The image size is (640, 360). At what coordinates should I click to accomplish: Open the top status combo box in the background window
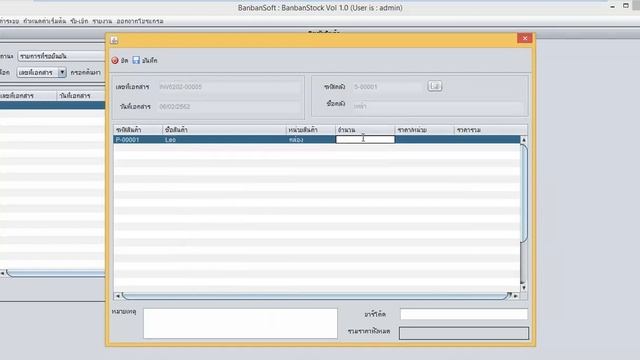pyautogui.click(x=61, y=56)
